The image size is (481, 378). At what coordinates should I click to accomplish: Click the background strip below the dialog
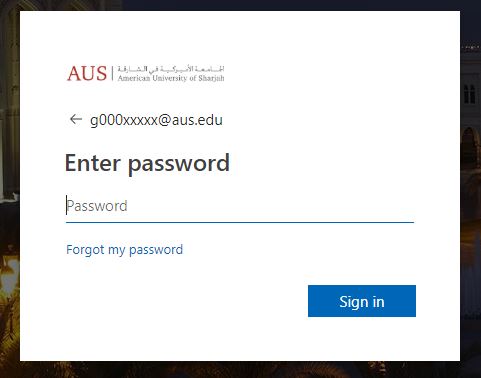240,369
